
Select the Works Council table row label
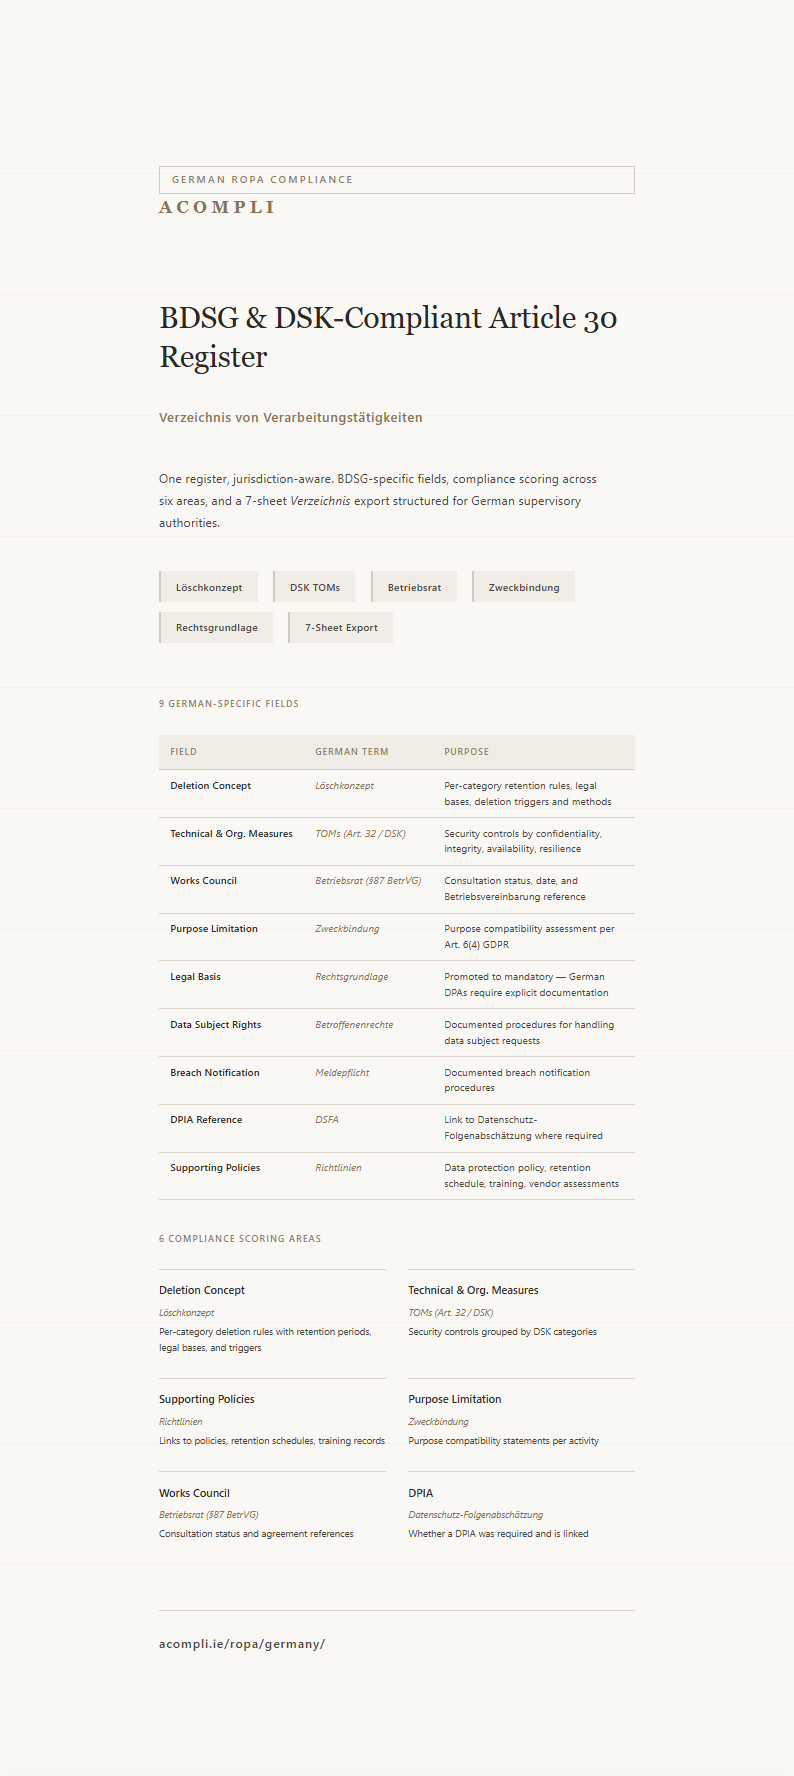(x=203, y=881)
